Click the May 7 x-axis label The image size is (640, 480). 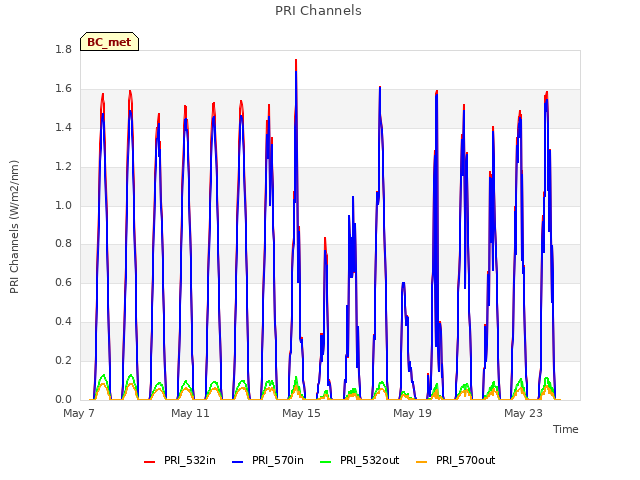79,413
